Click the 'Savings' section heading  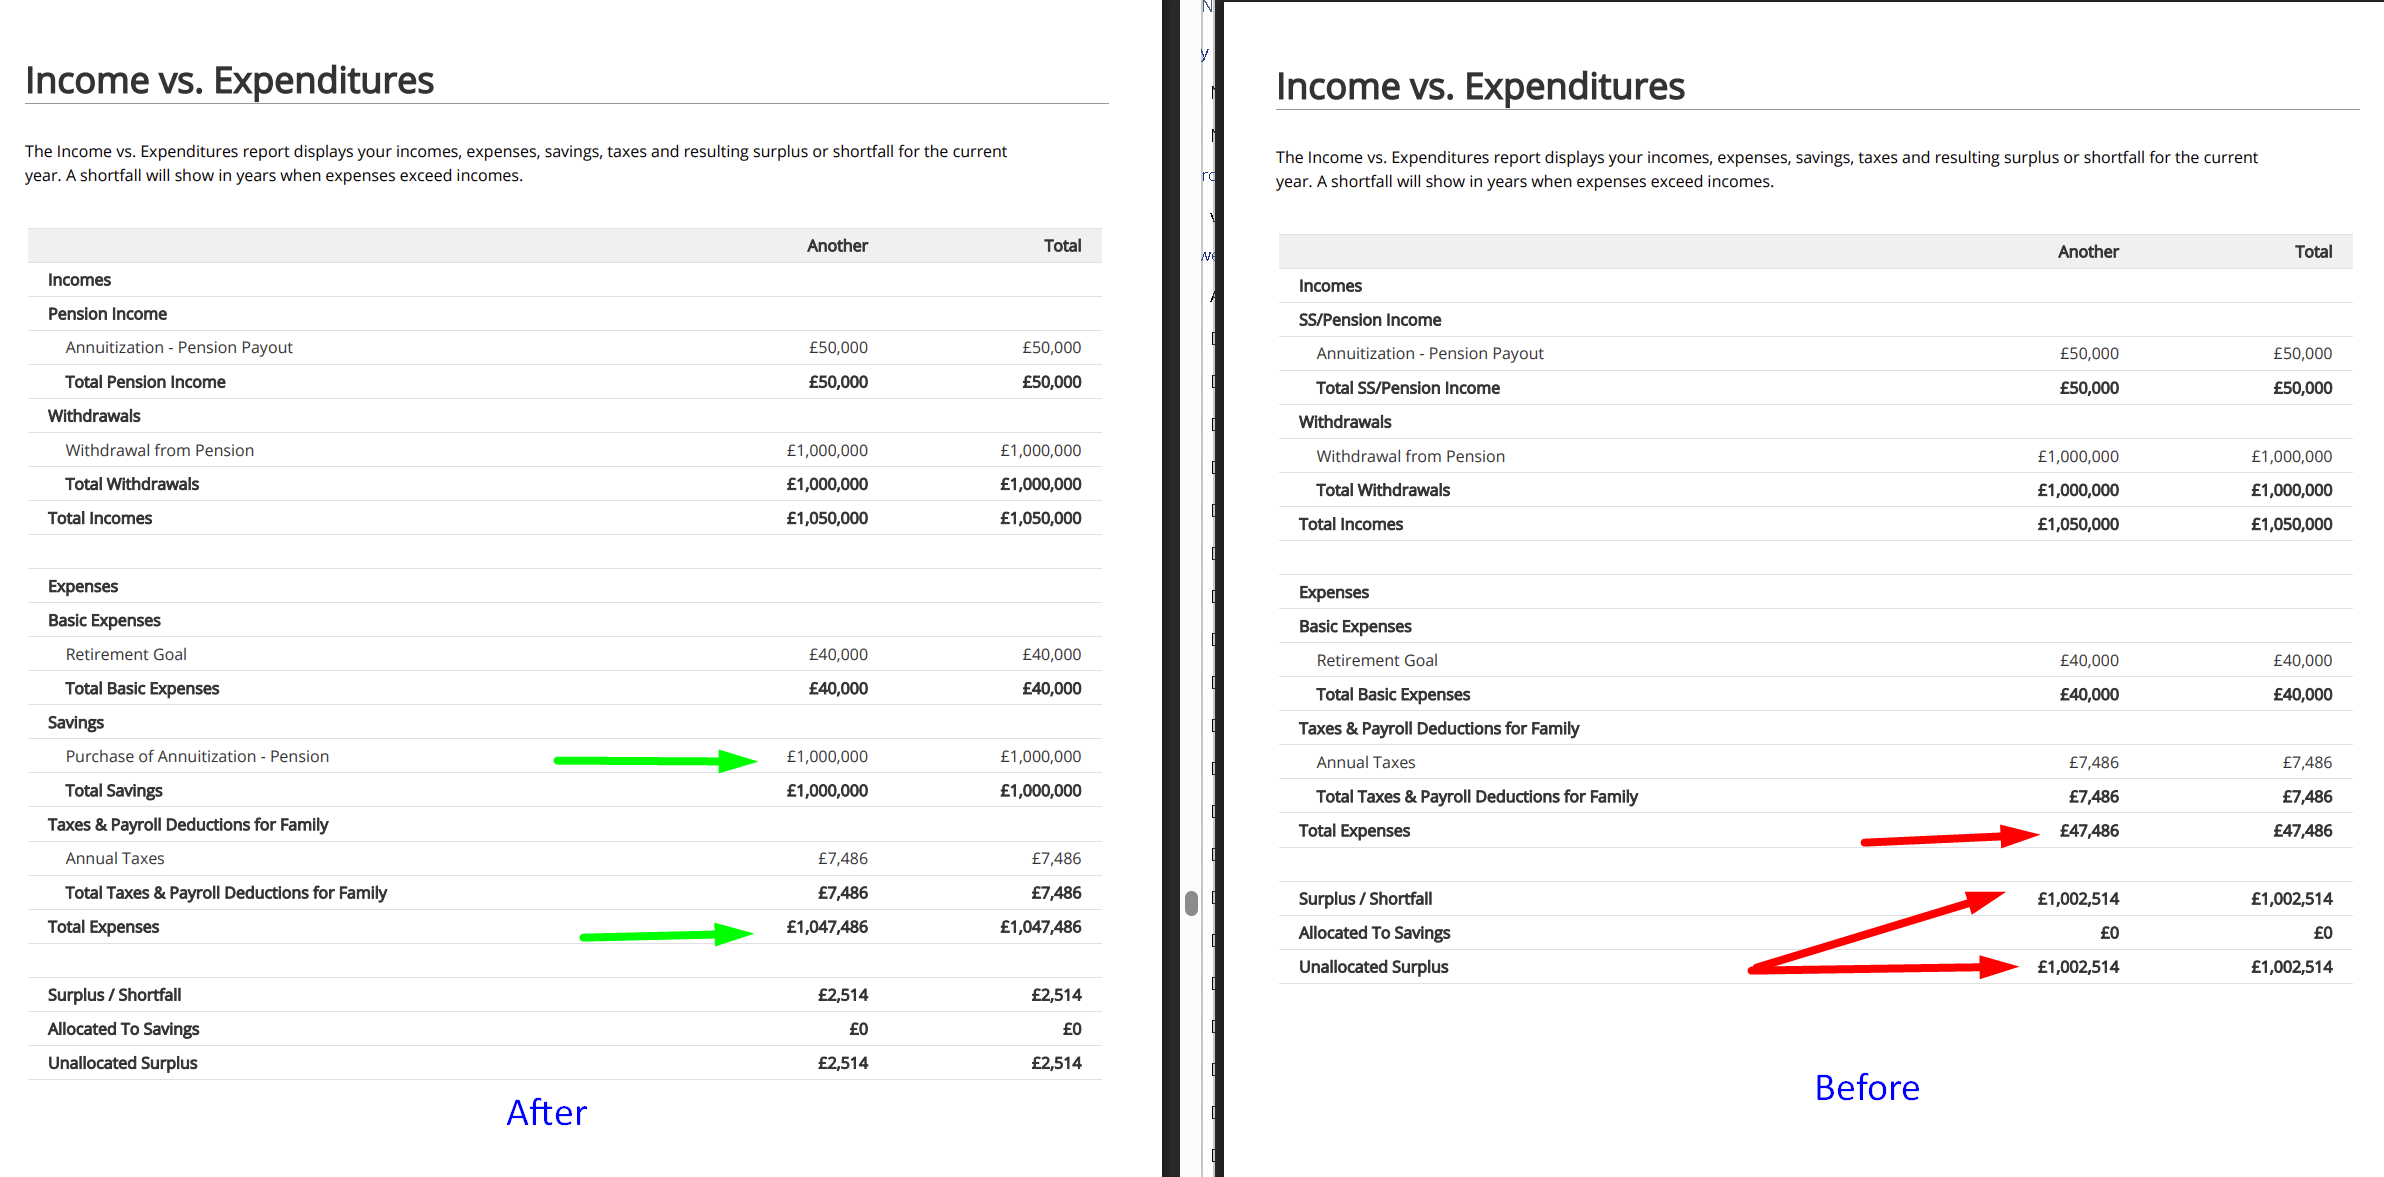tap(76, 722)
